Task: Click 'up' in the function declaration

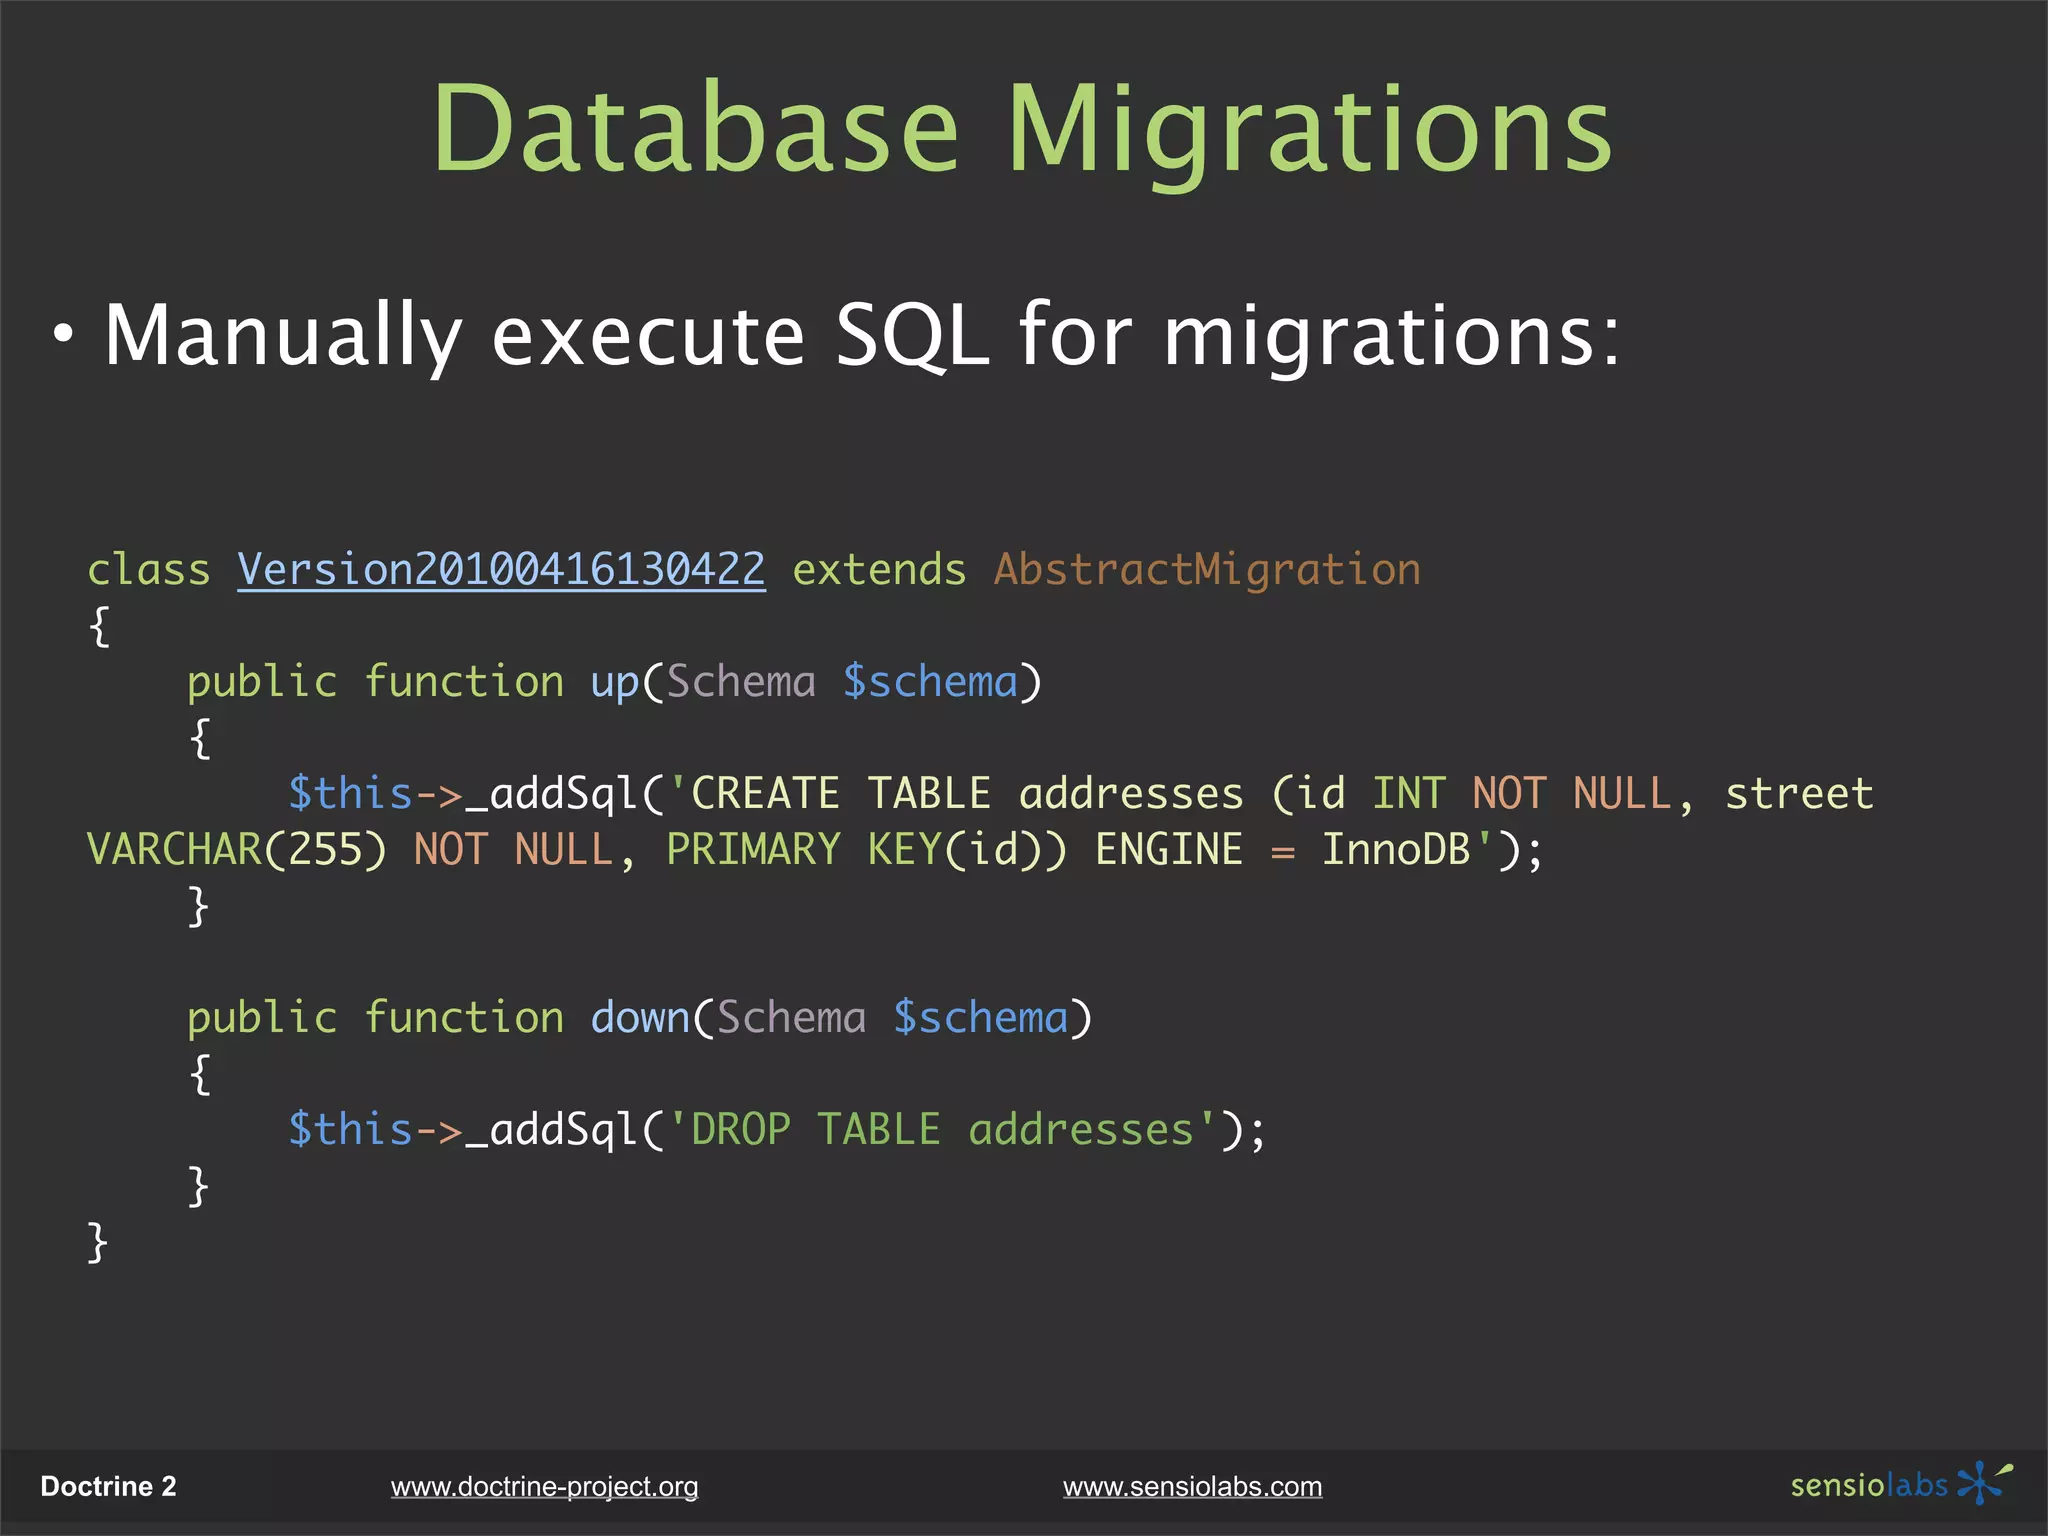Action: [614, 683]
